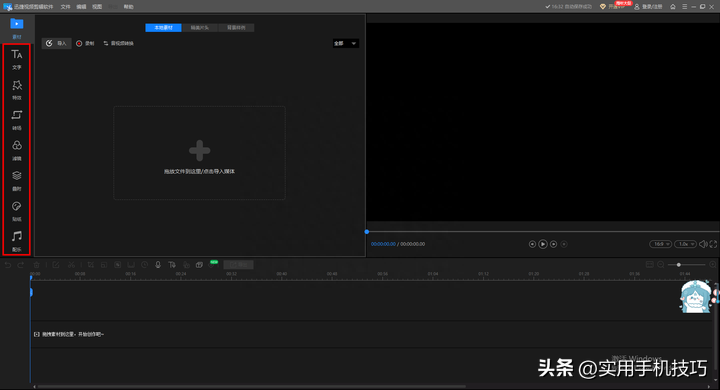Click the crop icon in timeline toolbar

(91, 265)
